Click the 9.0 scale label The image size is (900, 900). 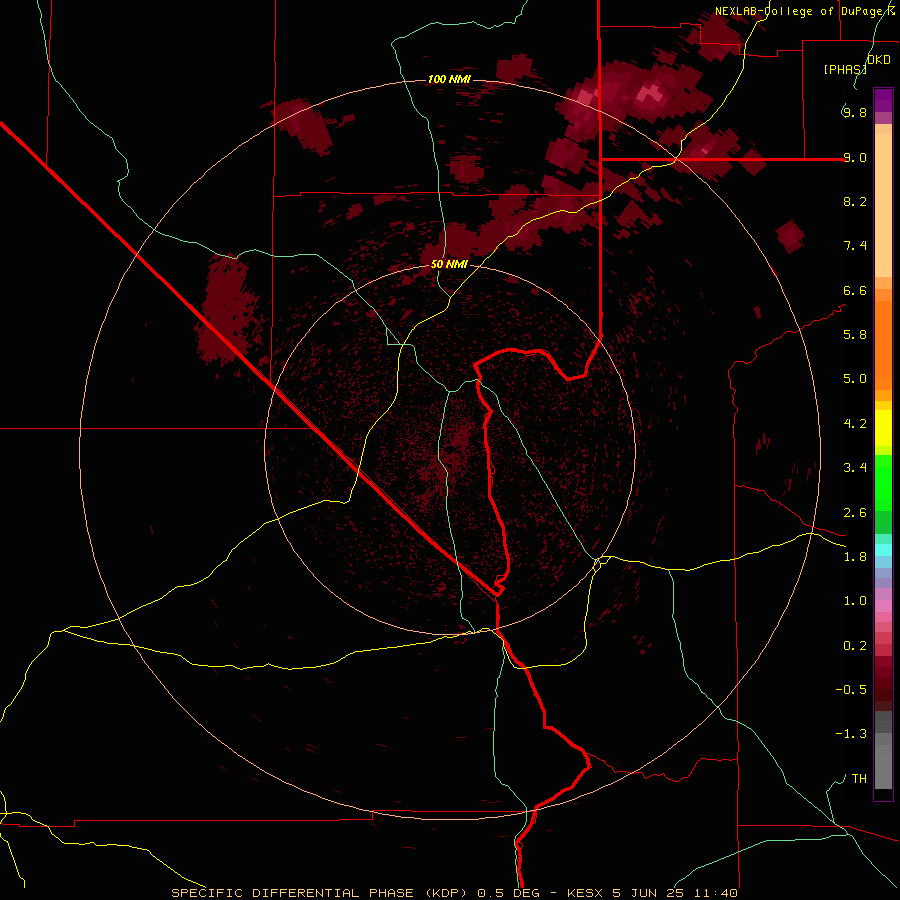pos(855,157)
